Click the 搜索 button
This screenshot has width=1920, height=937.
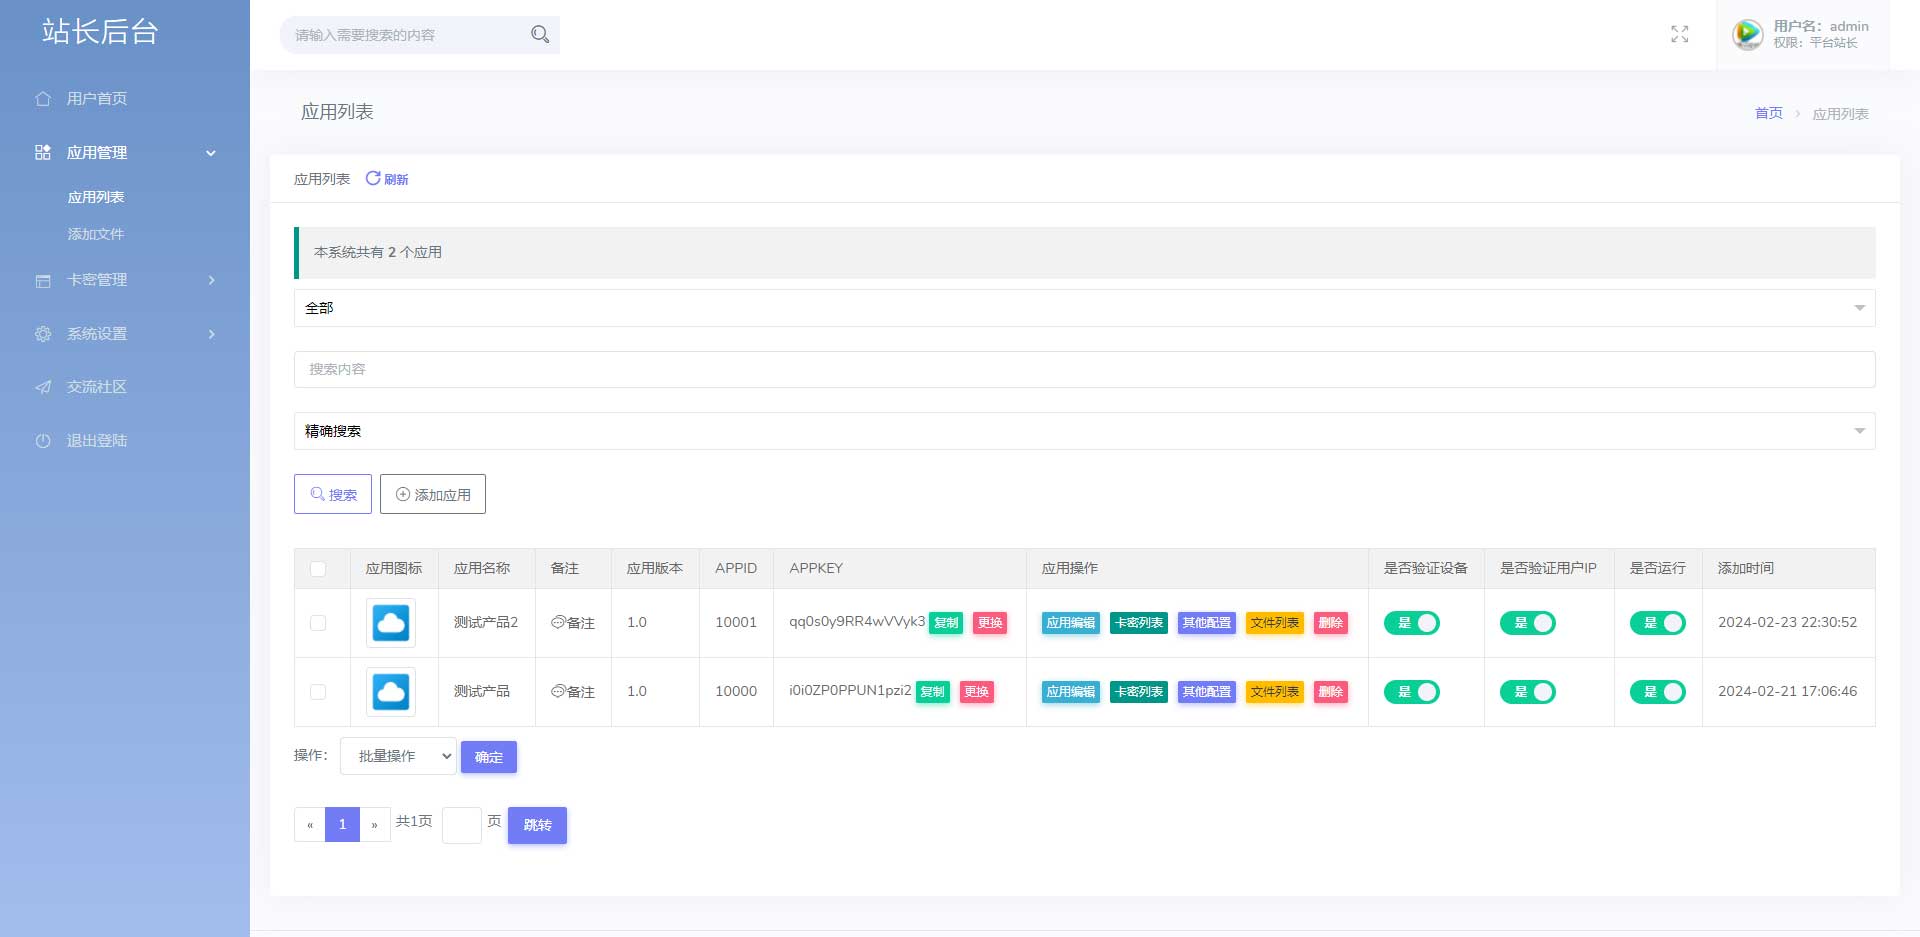pos(333,494)
